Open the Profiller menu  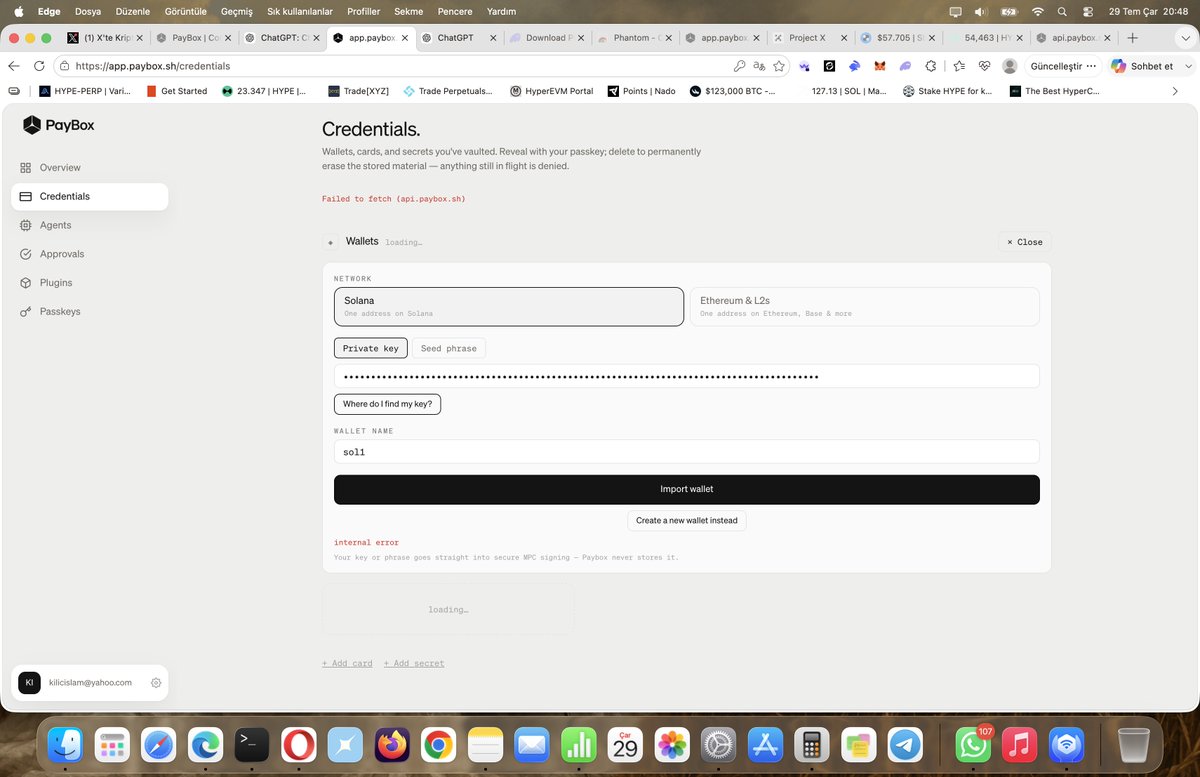click(x=363, y=11)
